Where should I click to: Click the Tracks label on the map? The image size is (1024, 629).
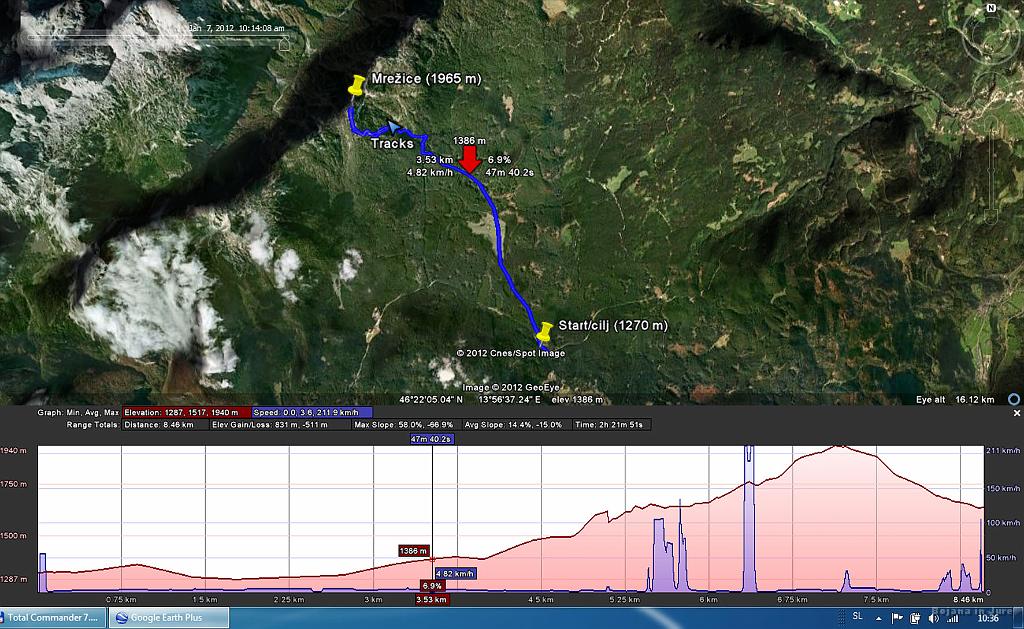coord(392,143)
